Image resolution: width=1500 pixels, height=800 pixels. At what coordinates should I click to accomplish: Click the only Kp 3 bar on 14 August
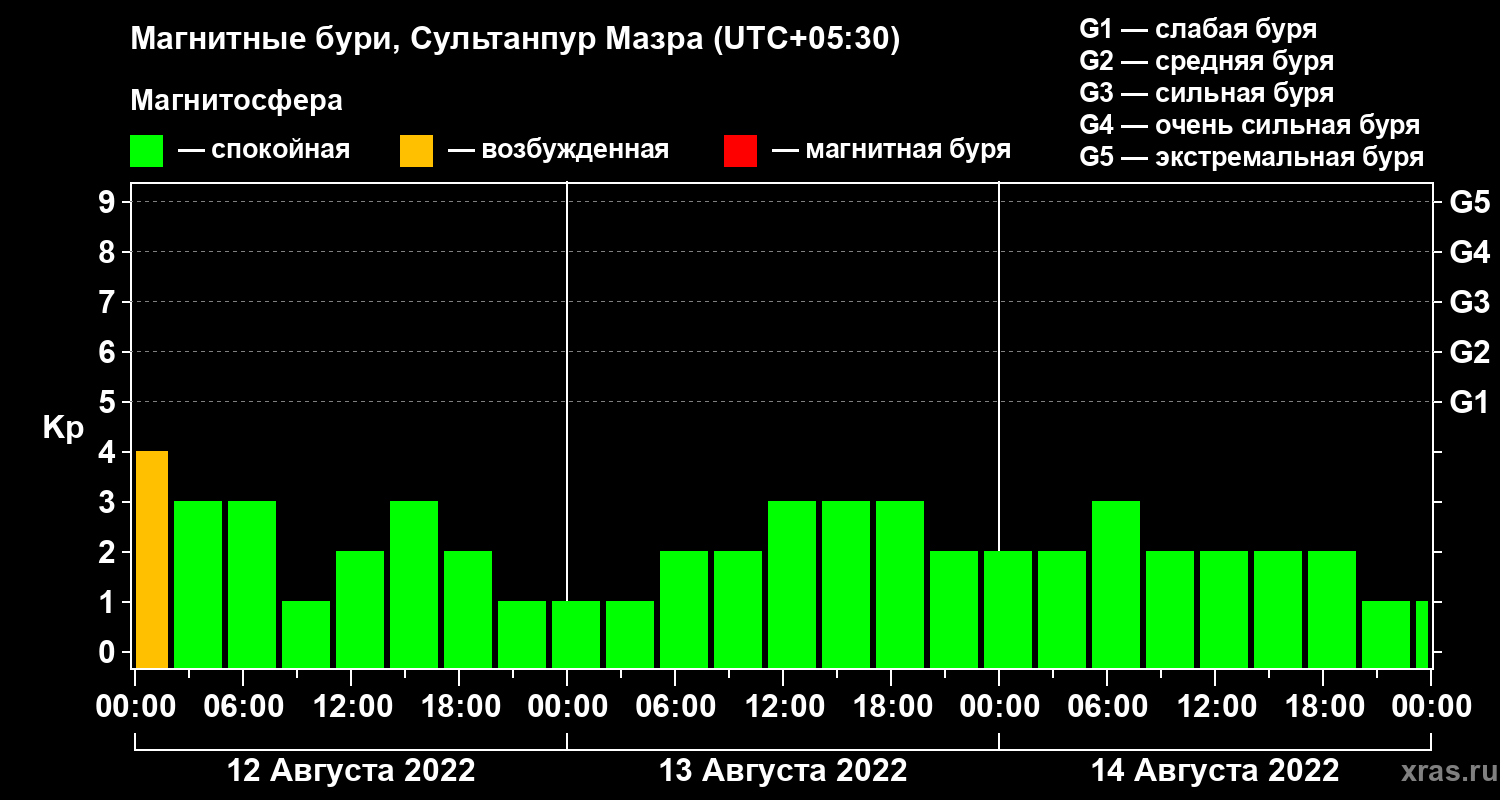(x=1116, y=584)
